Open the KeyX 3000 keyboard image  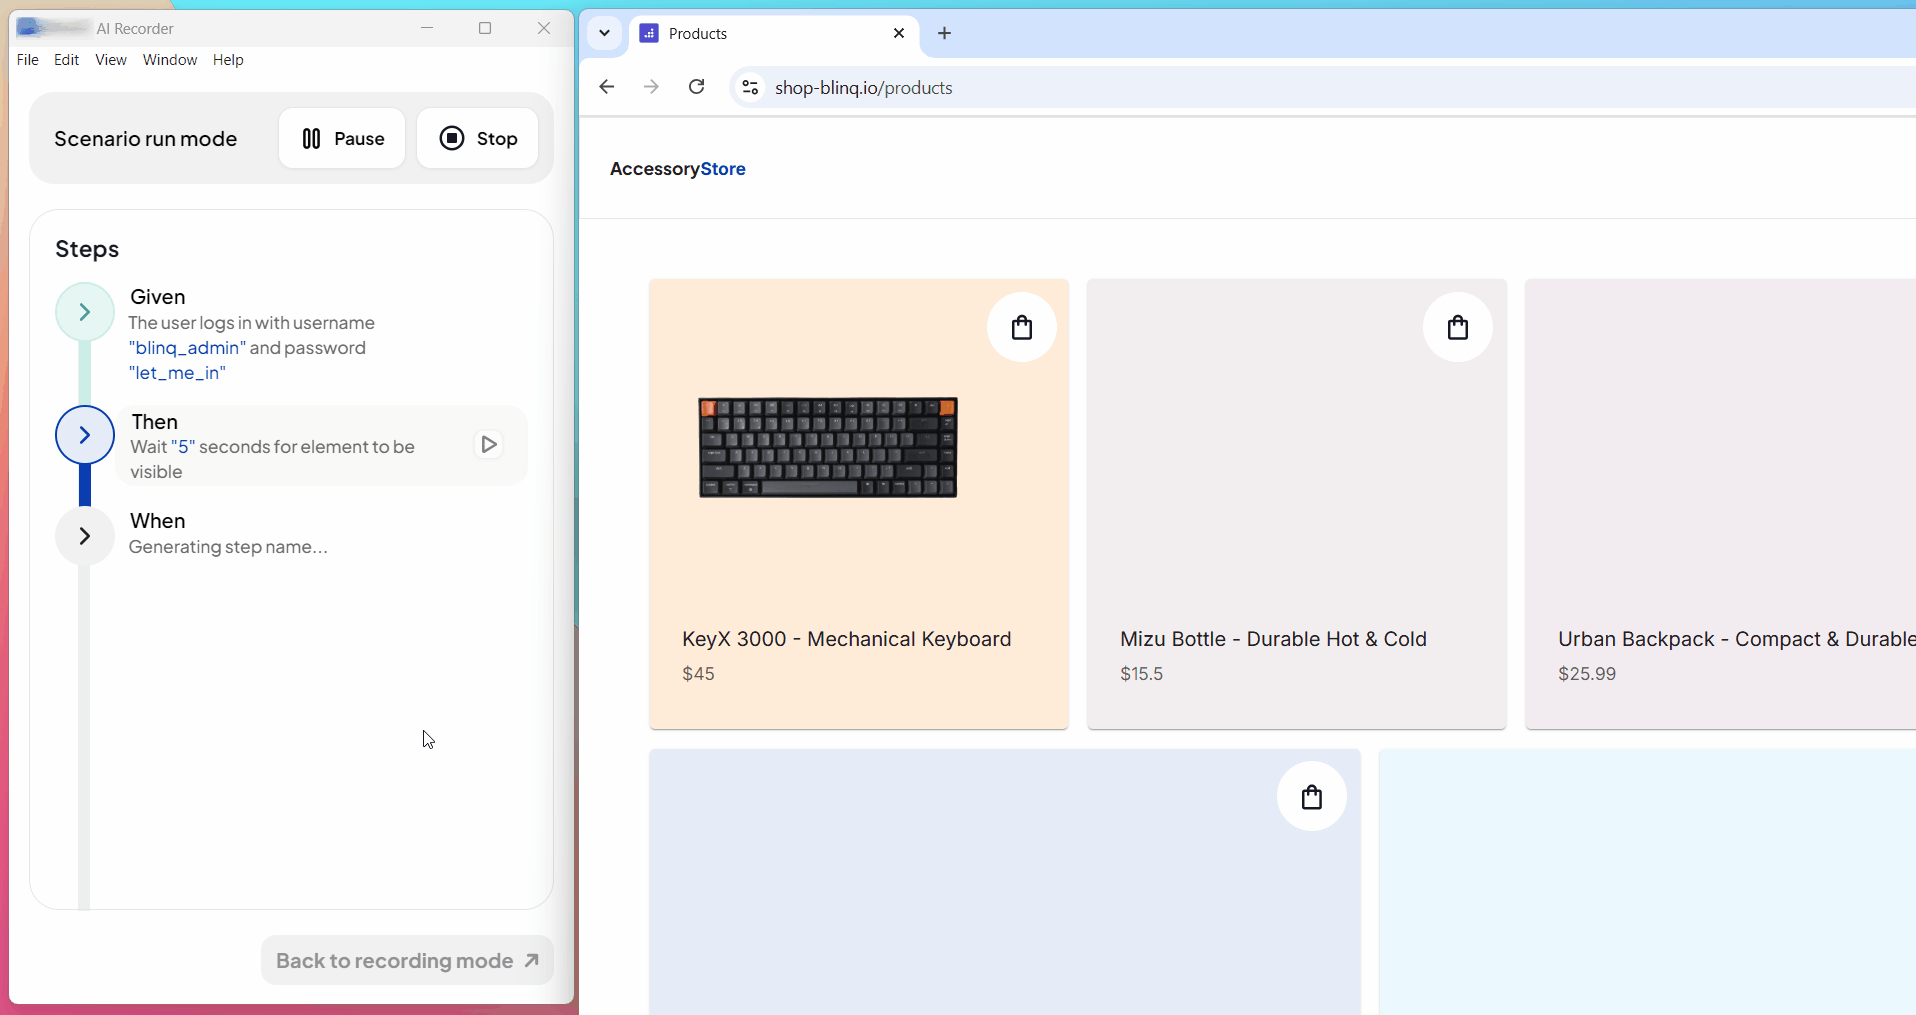coord(828,447)
